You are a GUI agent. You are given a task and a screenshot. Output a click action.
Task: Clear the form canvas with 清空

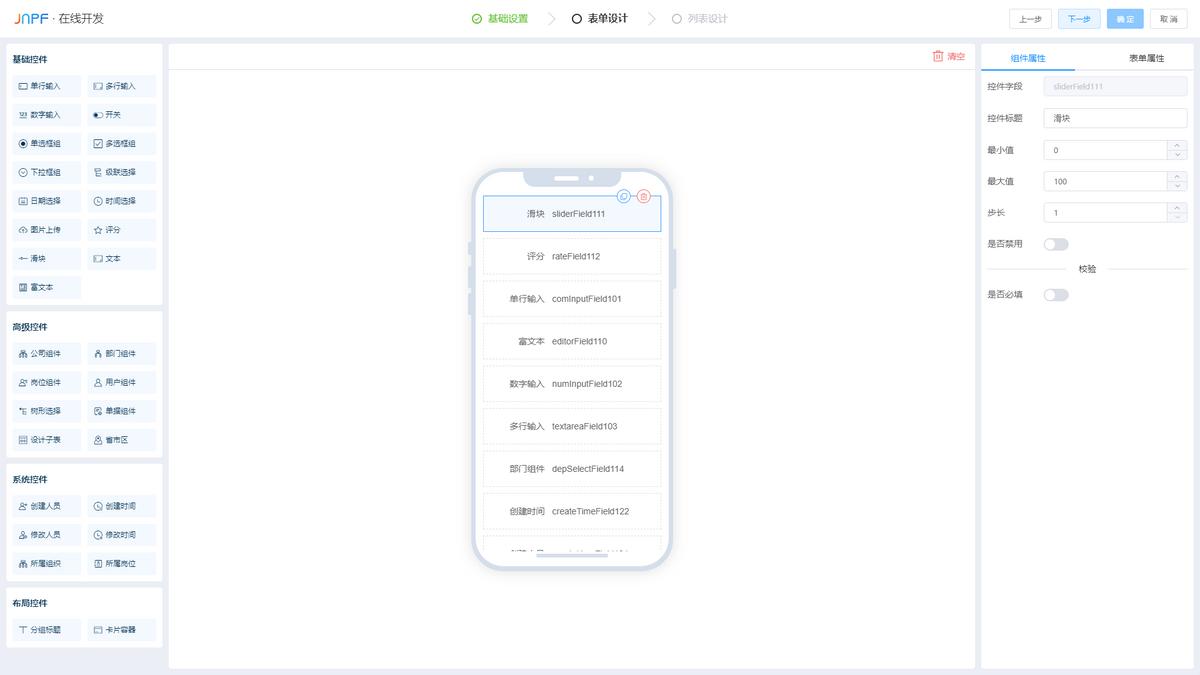[x=949, y=56]
